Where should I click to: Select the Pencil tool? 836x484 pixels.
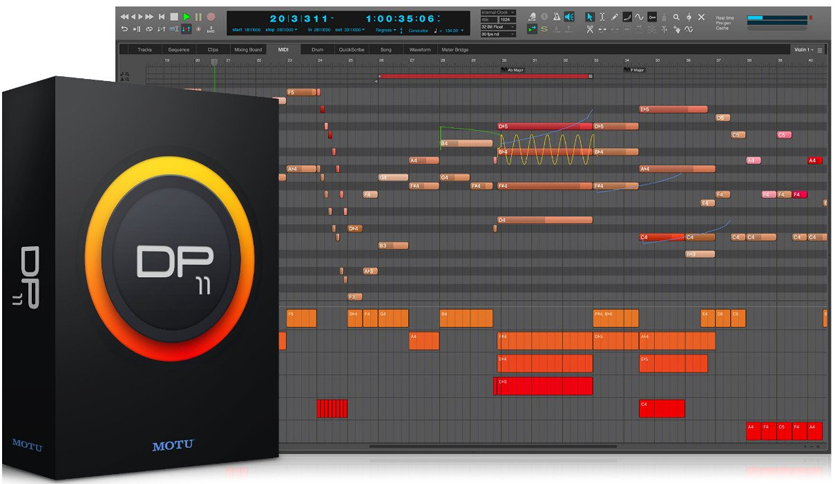pos(615,17)
